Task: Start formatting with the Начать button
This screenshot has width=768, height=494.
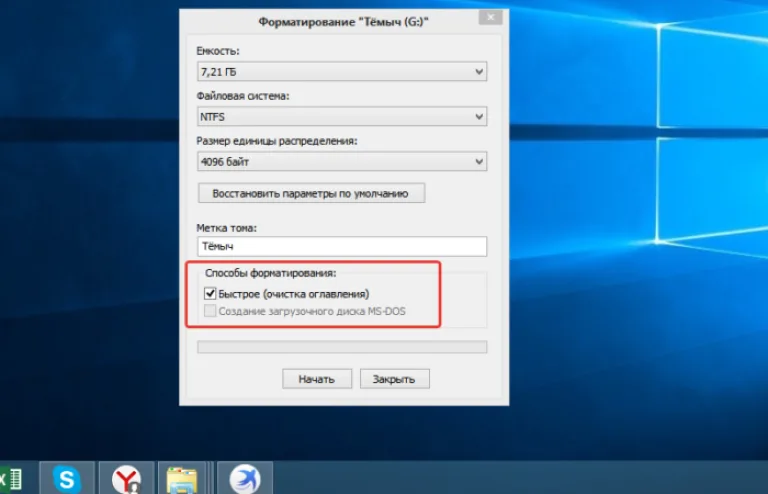Action: pos(317,379)
